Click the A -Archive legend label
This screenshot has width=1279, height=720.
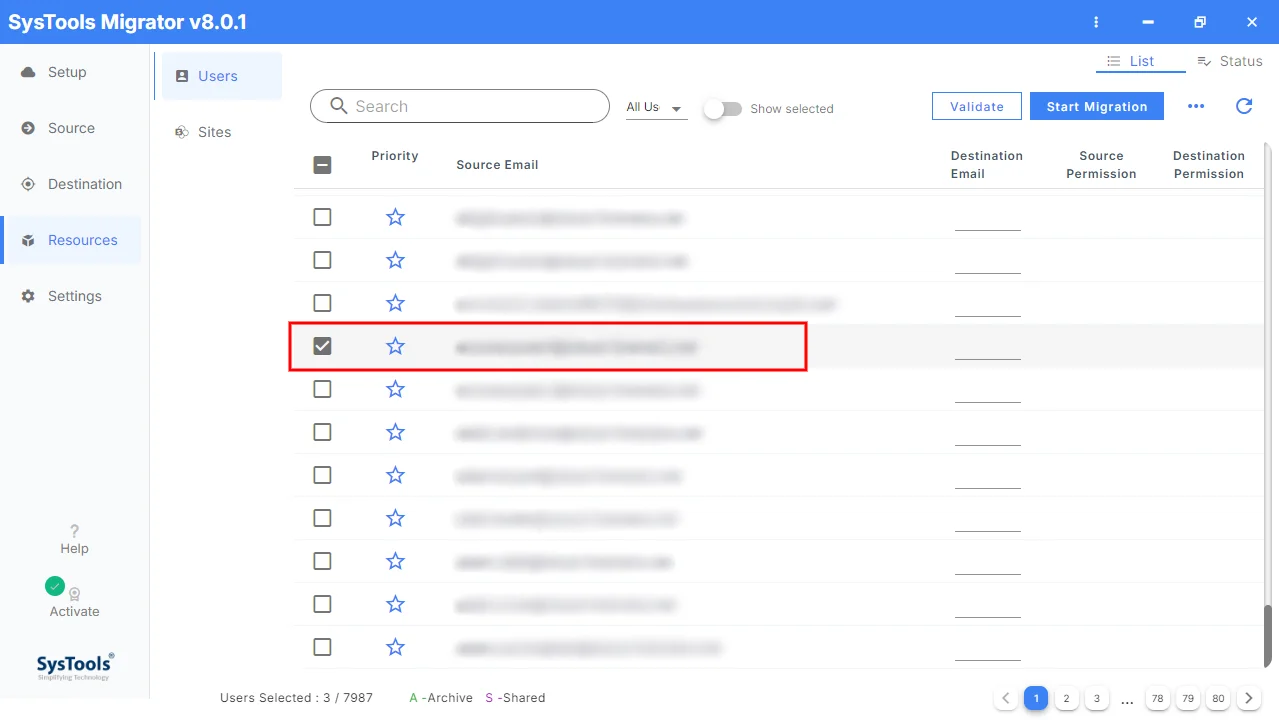(x=441, y=698)
